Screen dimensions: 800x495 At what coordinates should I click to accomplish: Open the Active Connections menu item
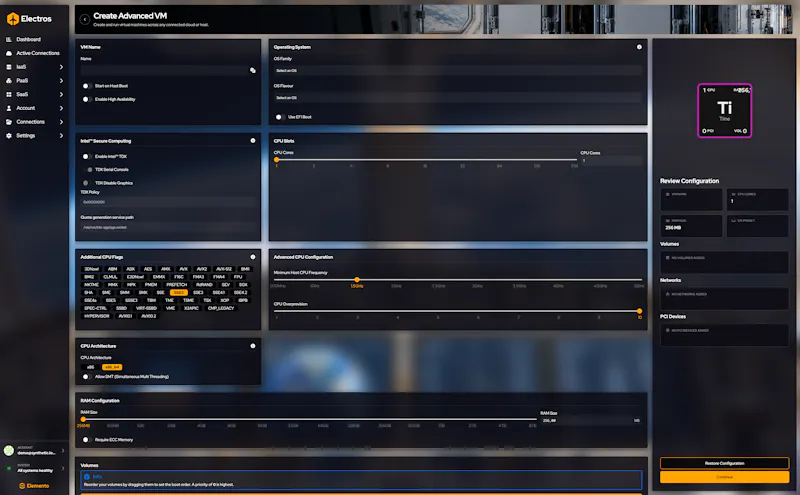click(x=34, y=53)
